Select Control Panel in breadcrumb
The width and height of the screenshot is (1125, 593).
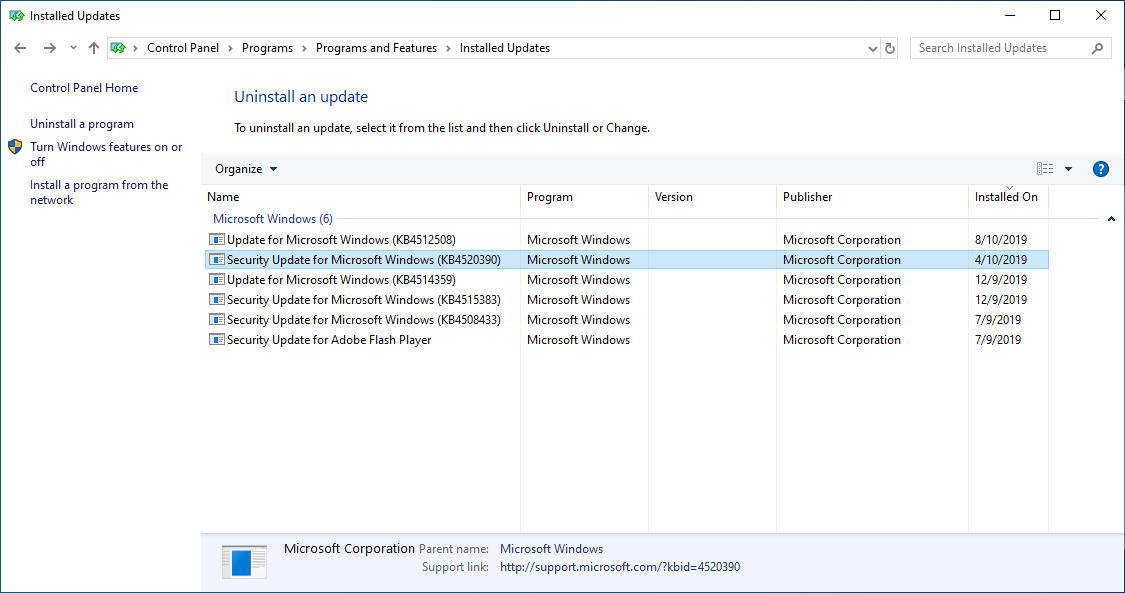tap(183, 48)
